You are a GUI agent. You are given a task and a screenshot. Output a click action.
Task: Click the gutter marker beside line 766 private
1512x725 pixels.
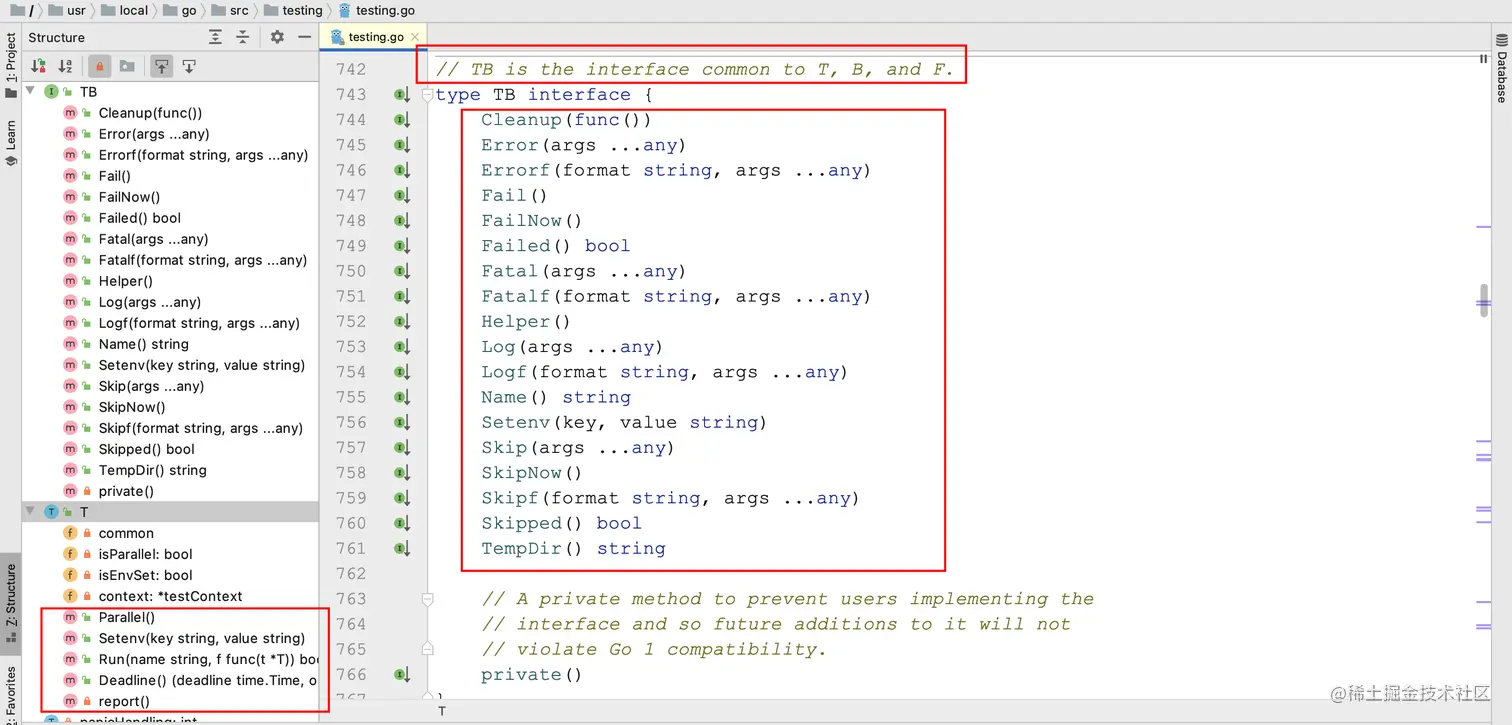click(402, 675)
